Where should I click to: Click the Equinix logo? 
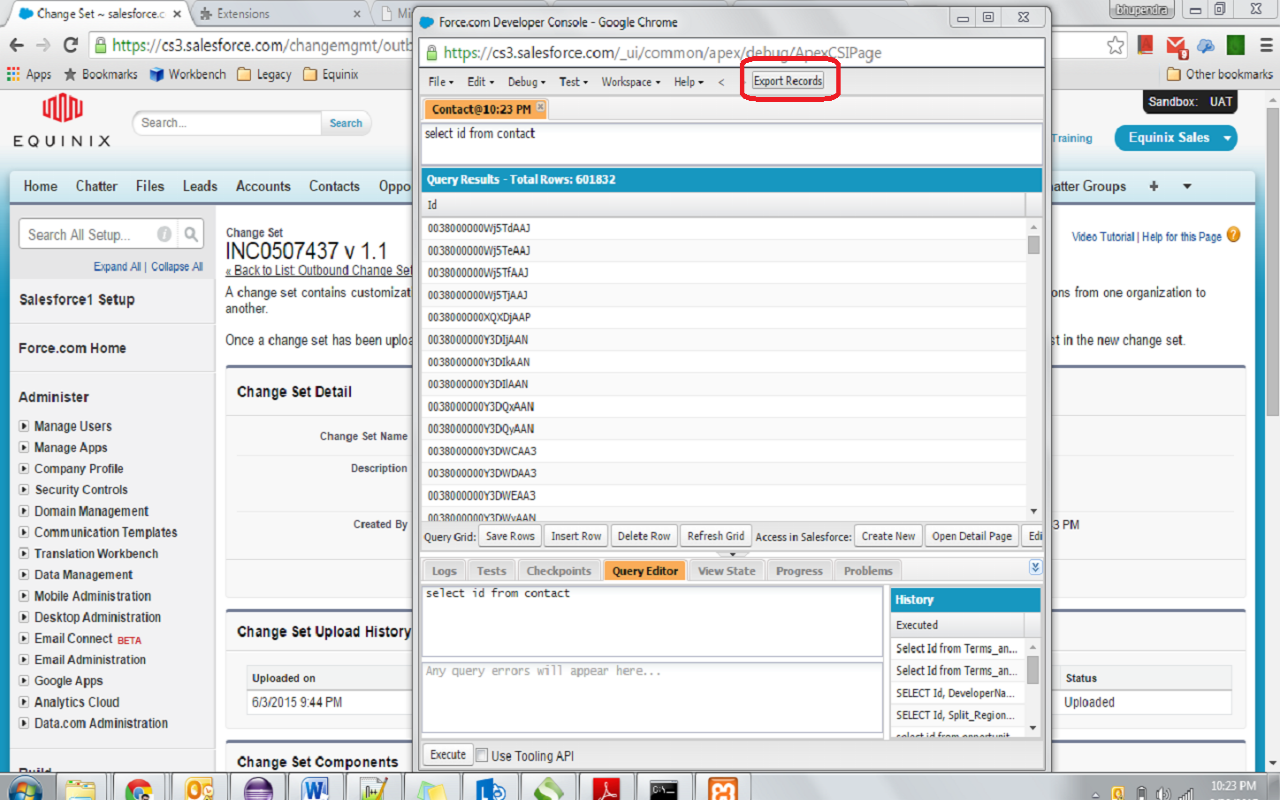pos(62,120)
